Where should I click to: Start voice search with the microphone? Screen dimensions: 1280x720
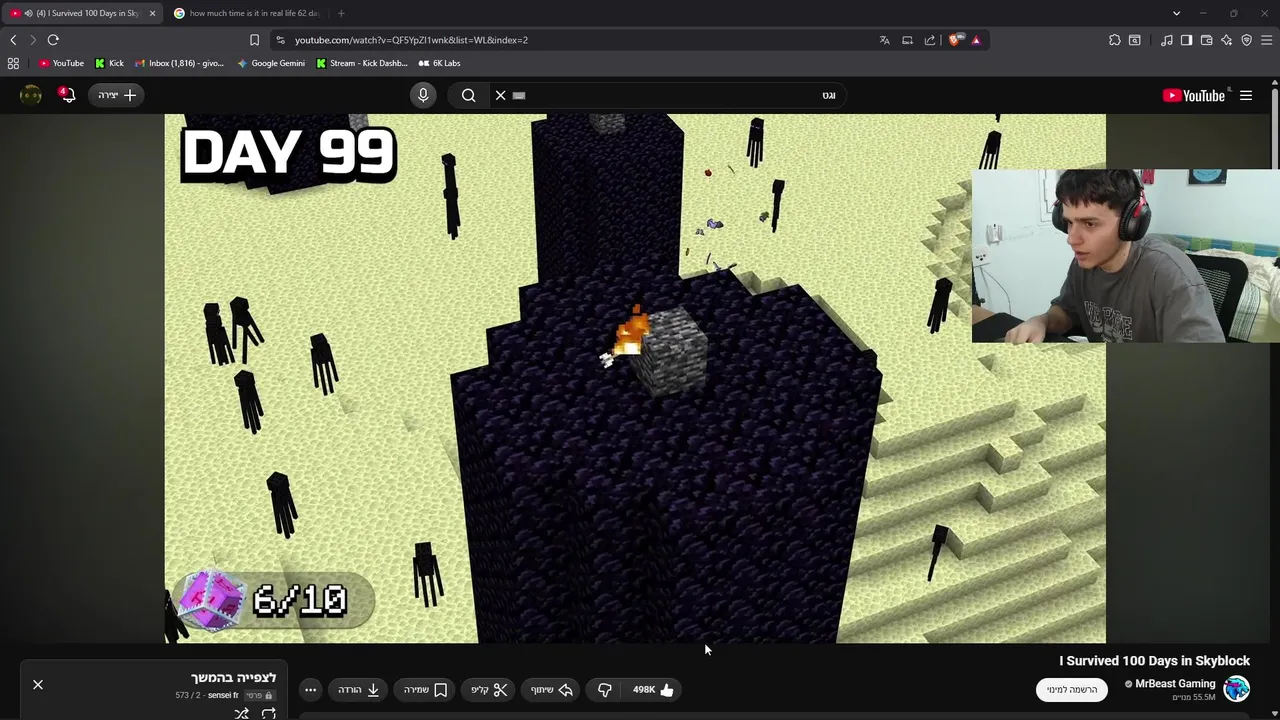pos(423,95)
